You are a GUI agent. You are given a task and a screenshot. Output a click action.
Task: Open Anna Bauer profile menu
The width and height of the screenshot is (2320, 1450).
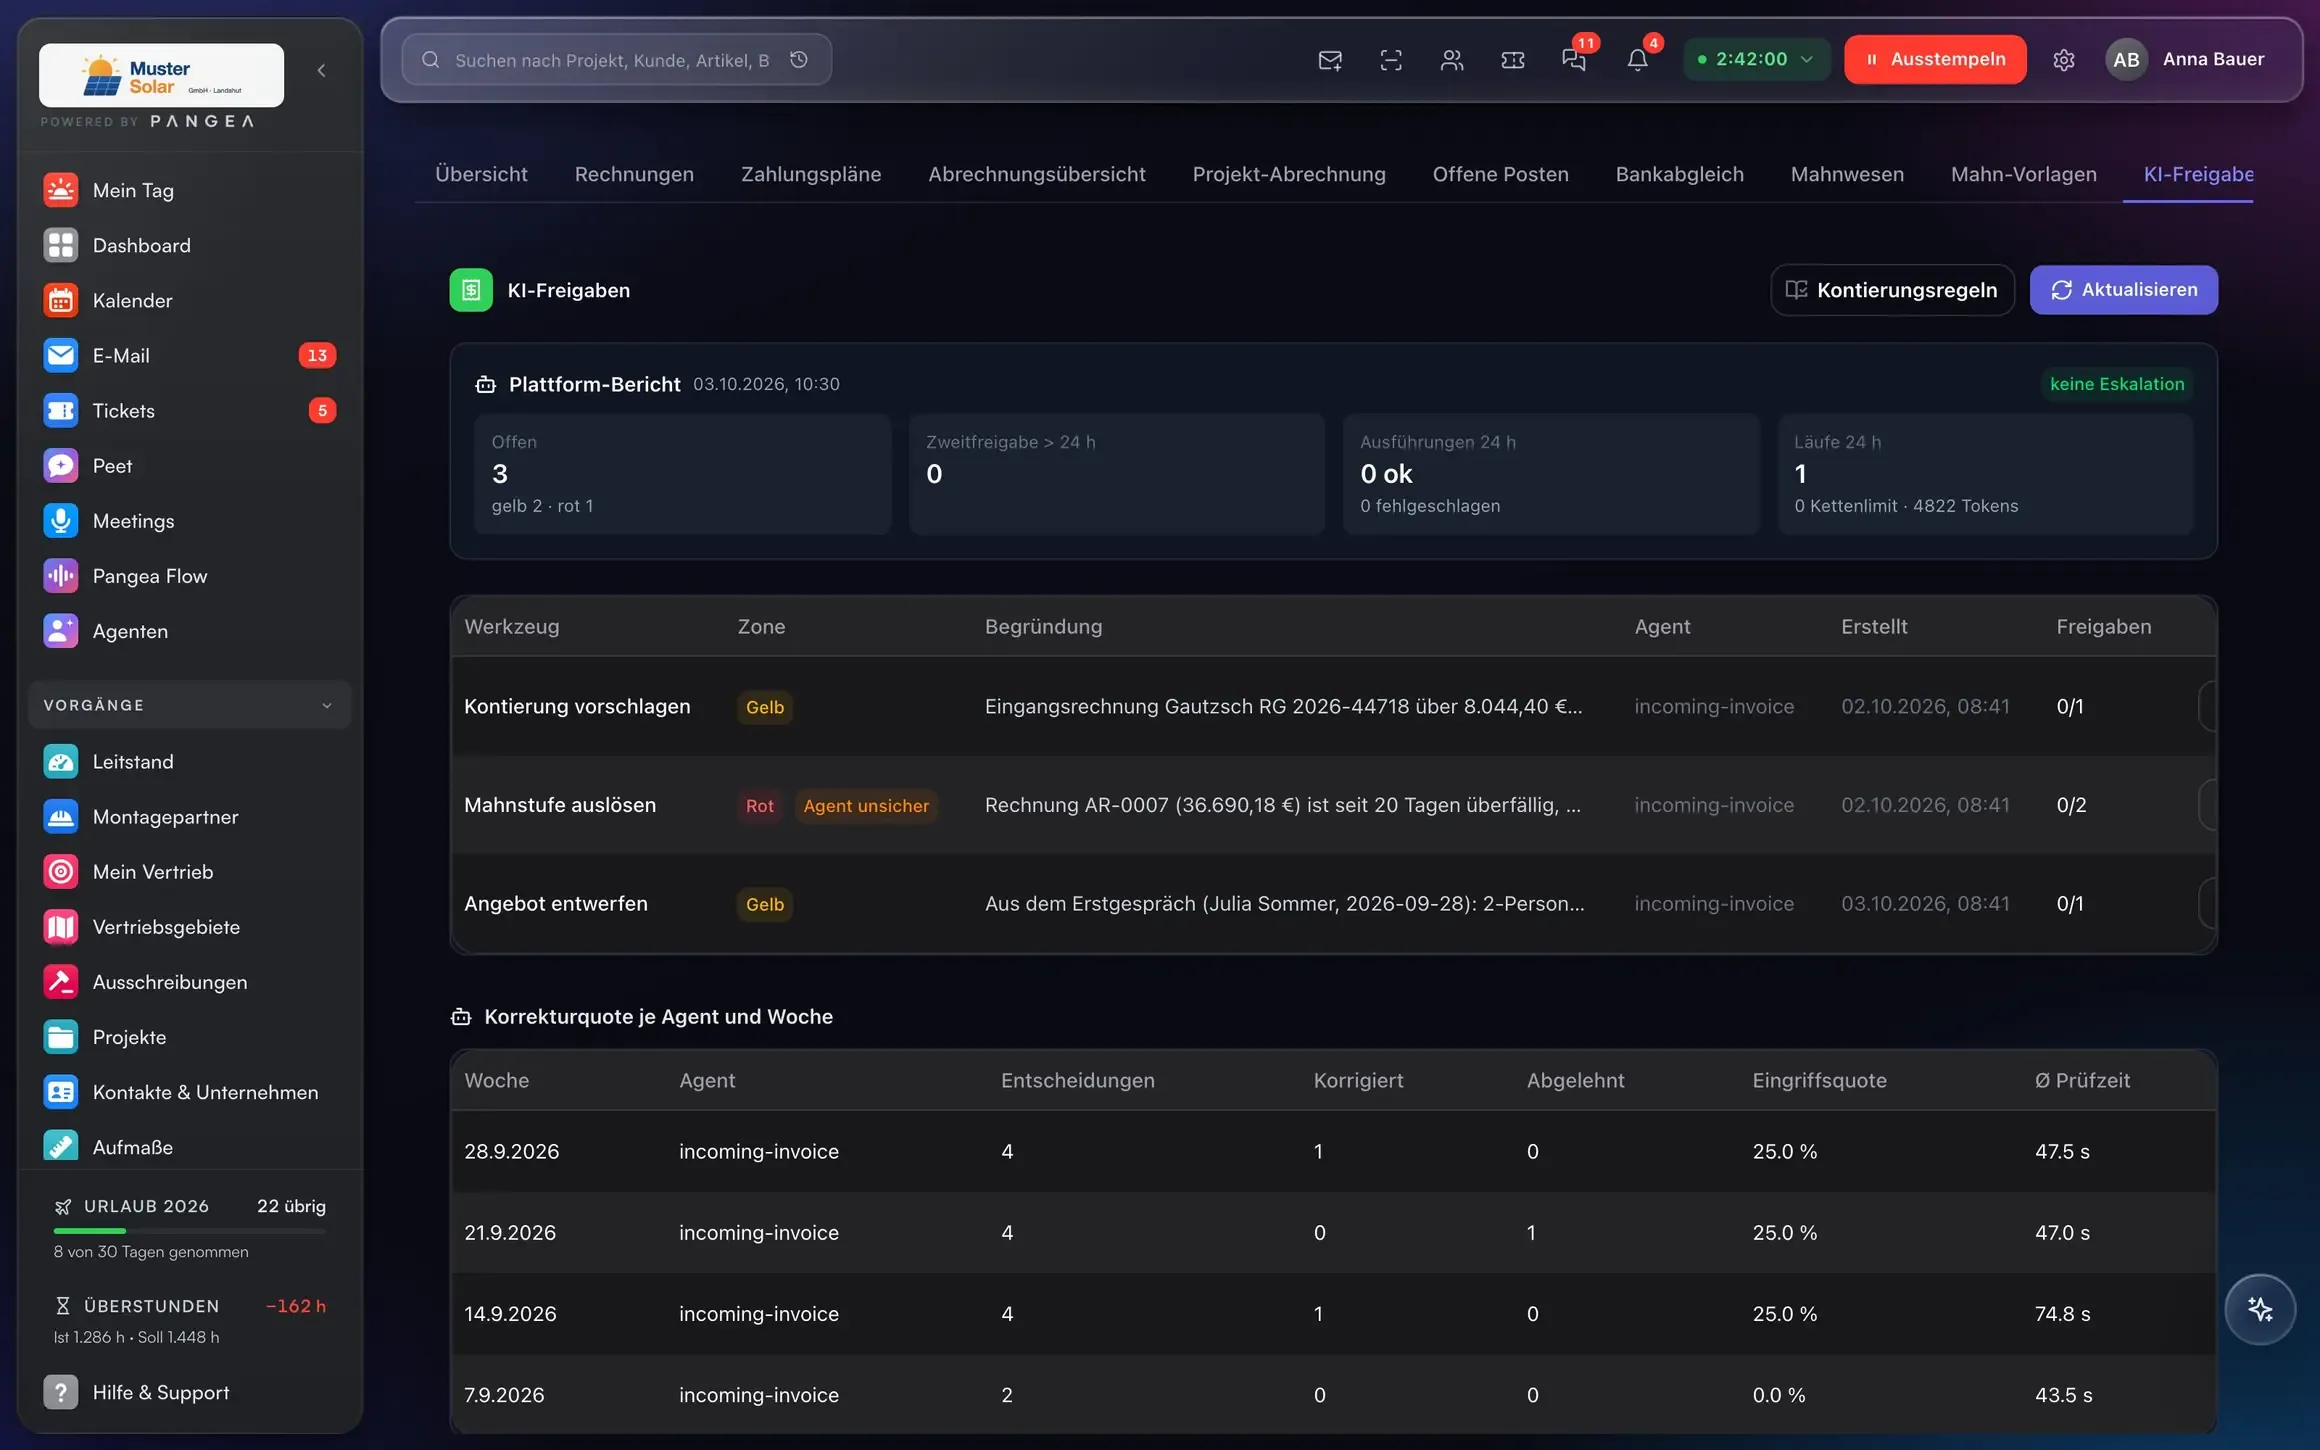(2186, 59)
